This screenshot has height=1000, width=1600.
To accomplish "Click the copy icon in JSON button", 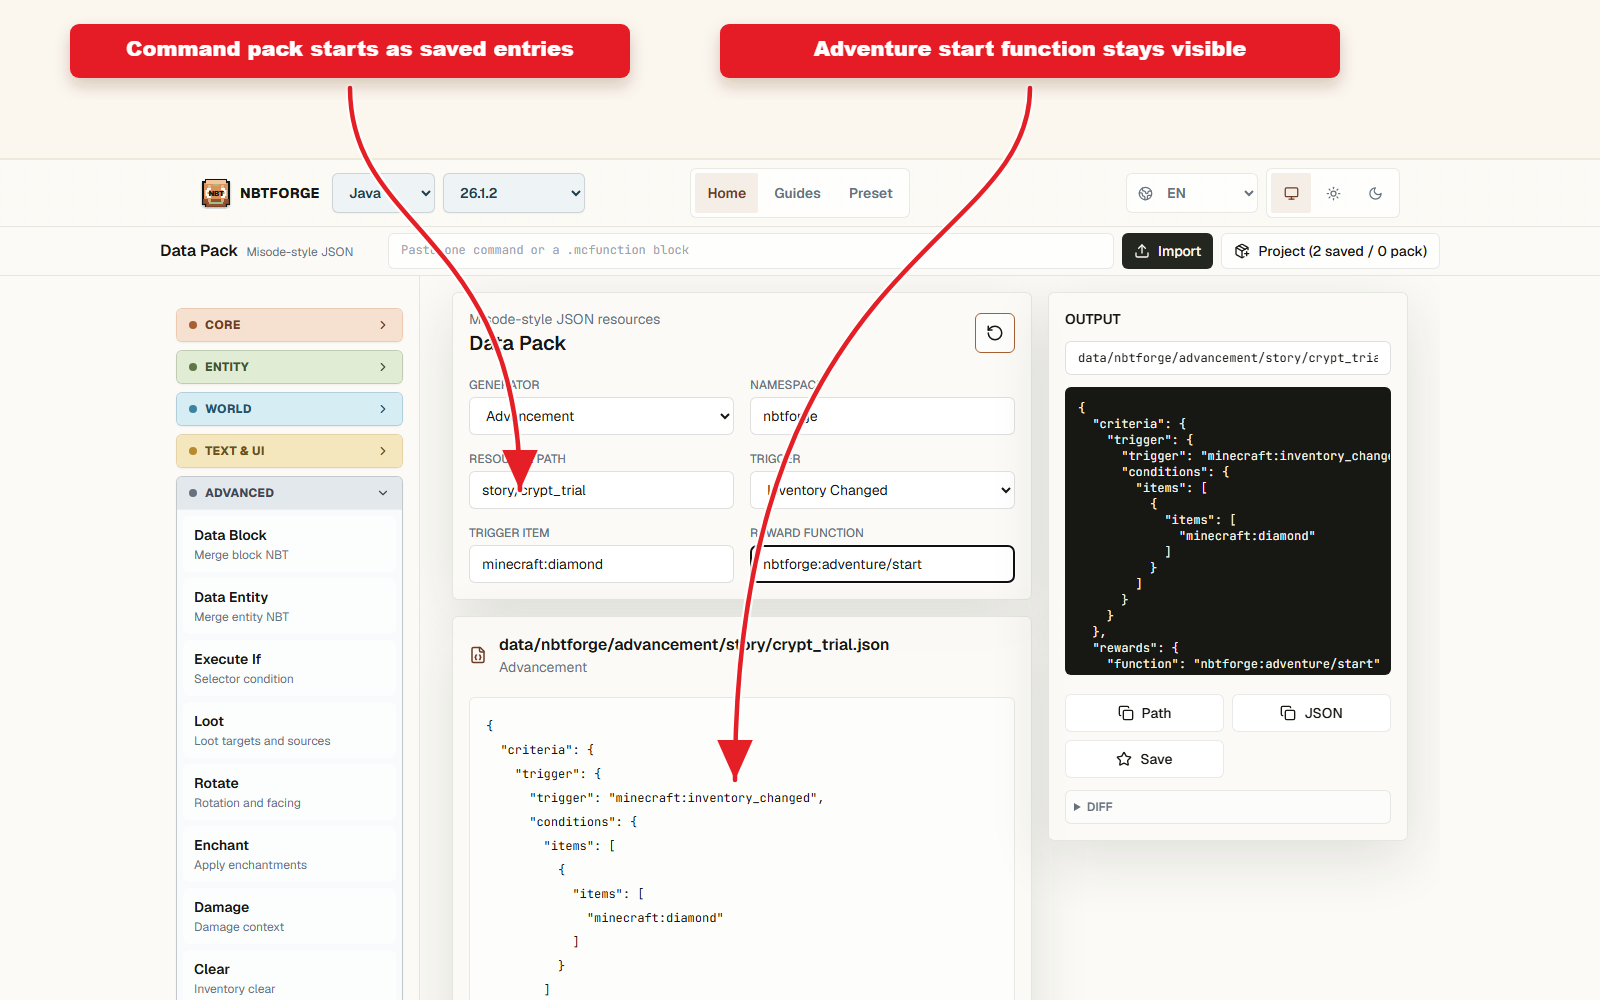I will point(1288,713).
